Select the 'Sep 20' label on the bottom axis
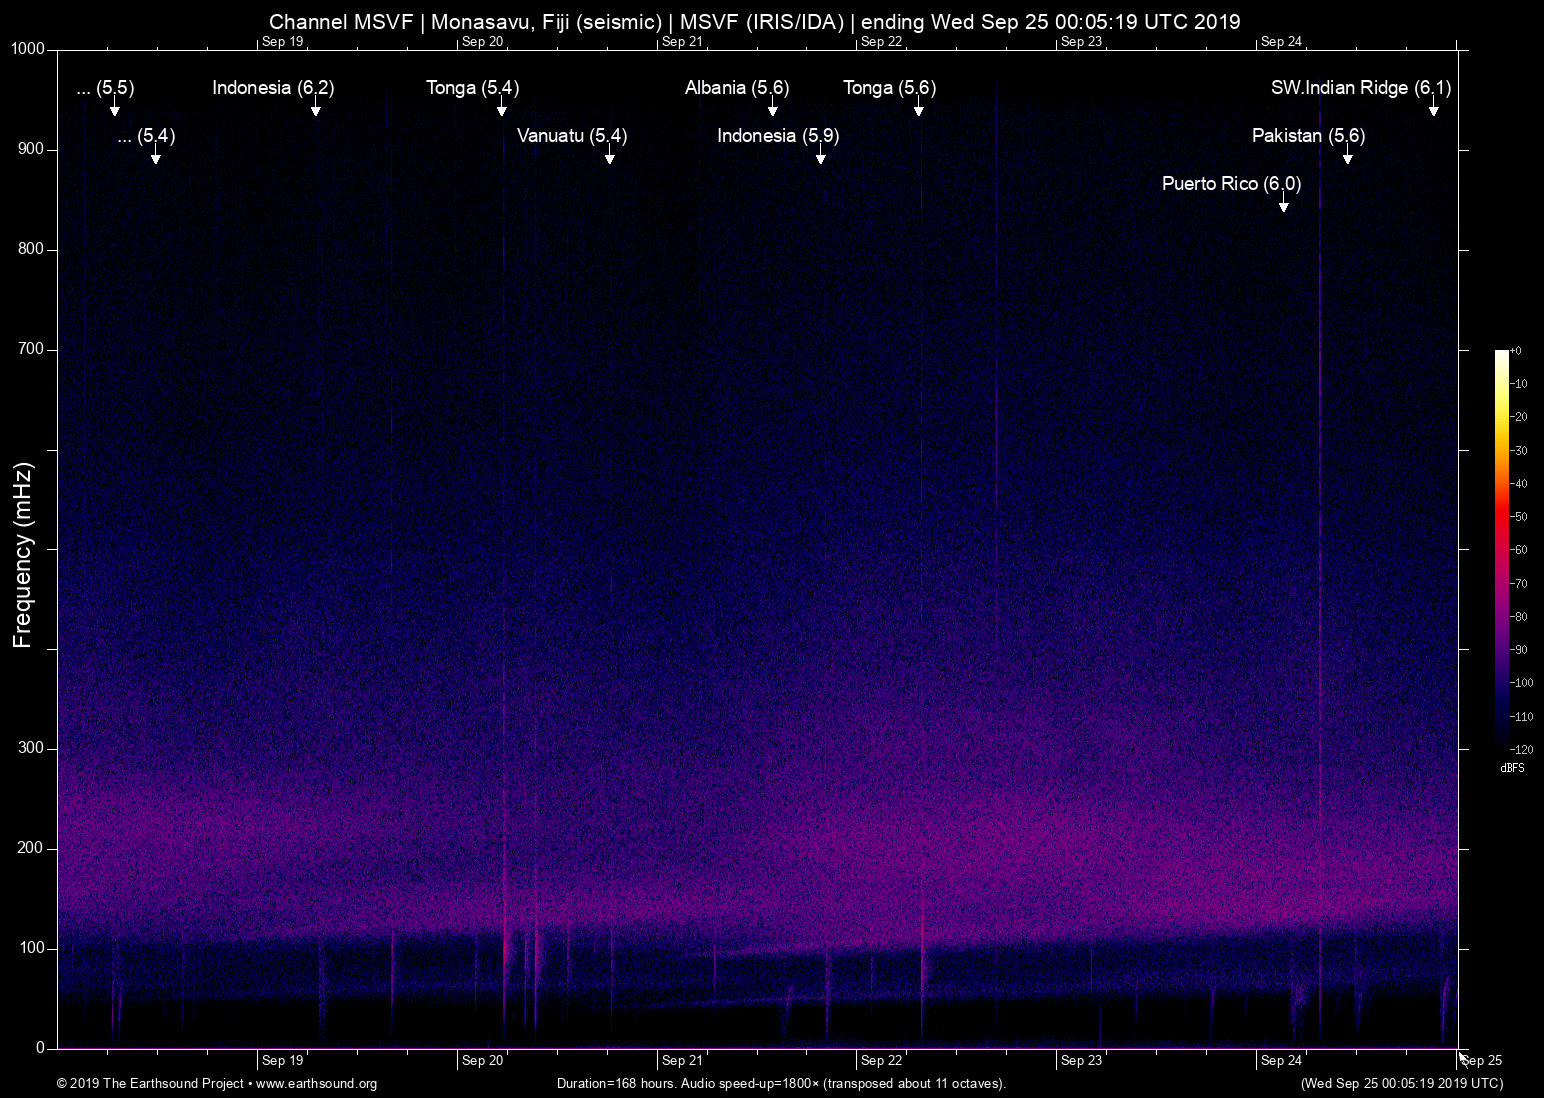Image resolution: width=1544 pixels, height=1098 pixels. coord(483,1061)
